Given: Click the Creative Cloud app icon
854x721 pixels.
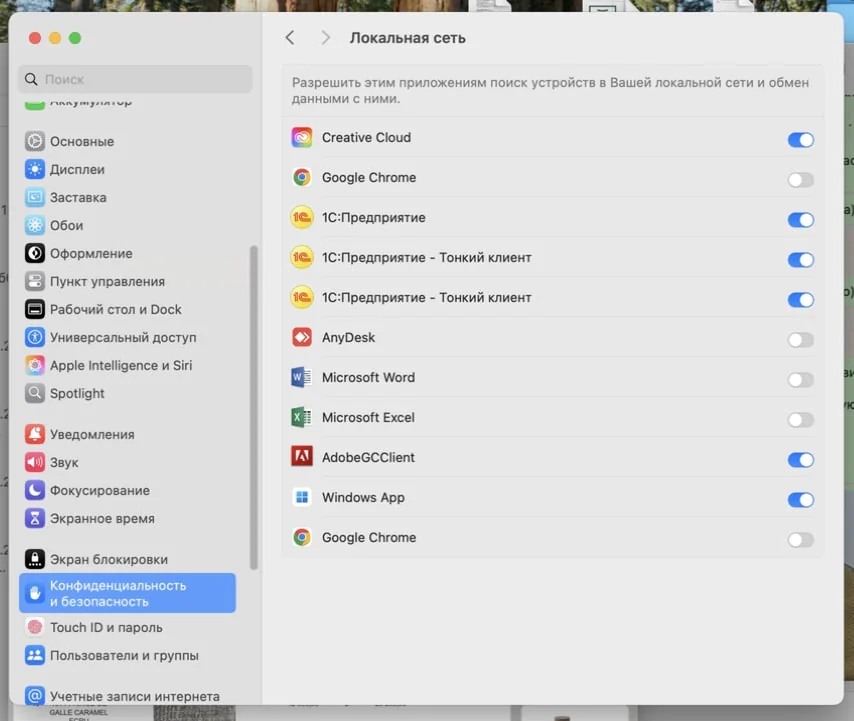Looking at the screenshot, I should [x=302, y=137].
